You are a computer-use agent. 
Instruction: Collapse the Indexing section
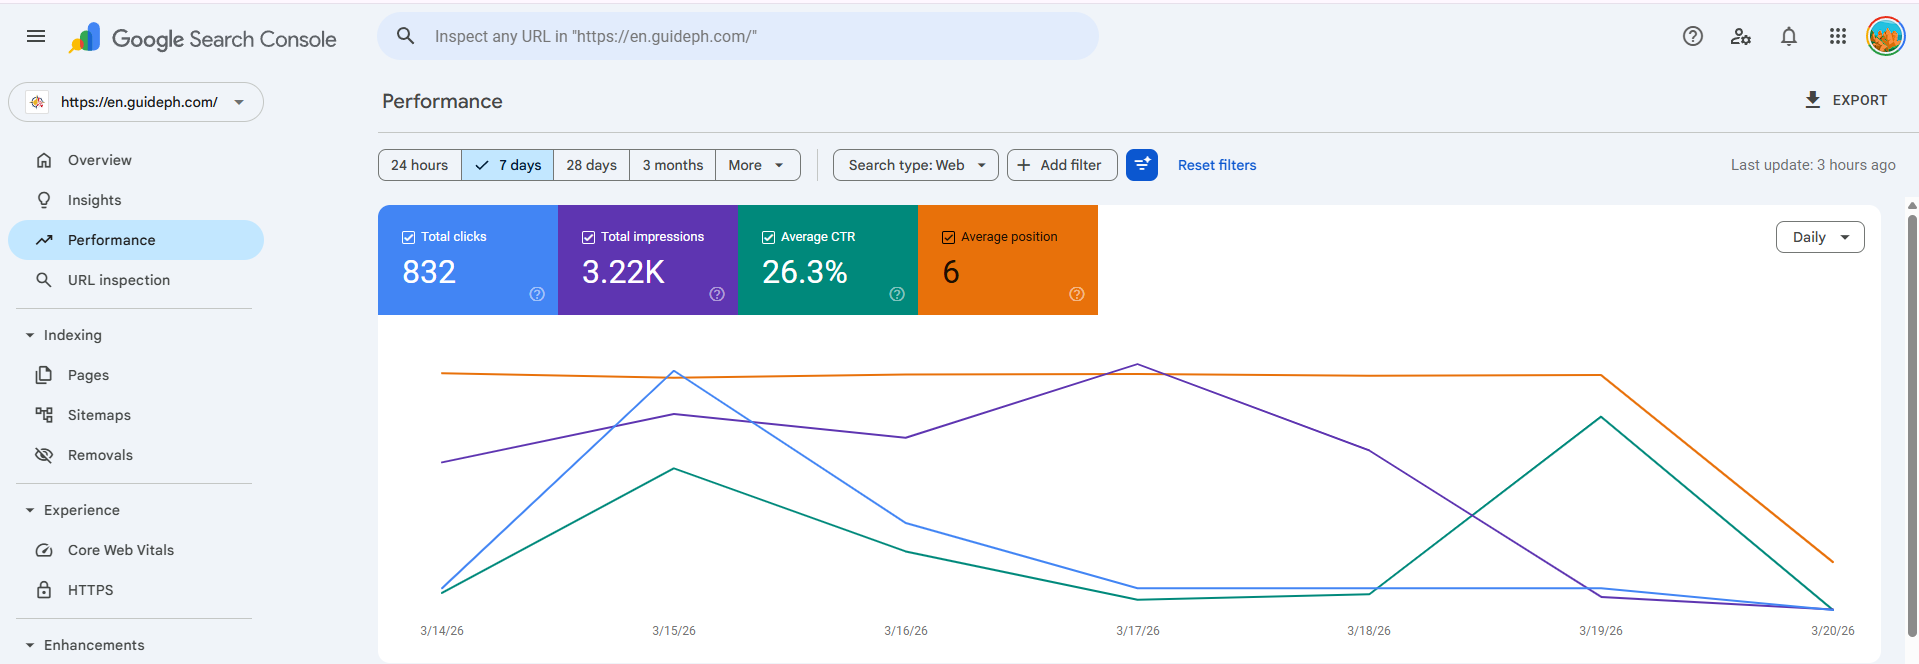click(30, 335)
